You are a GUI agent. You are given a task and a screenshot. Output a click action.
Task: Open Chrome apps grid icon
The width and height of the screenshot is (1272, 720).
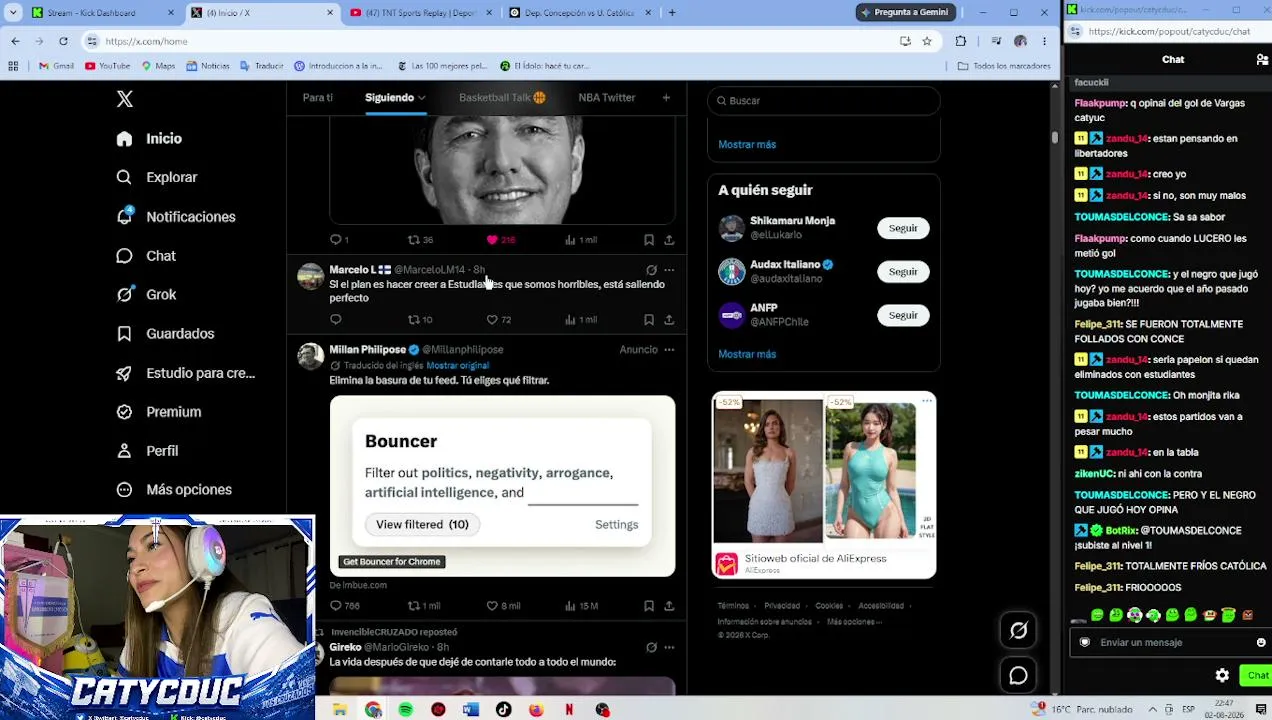[13, 66]
